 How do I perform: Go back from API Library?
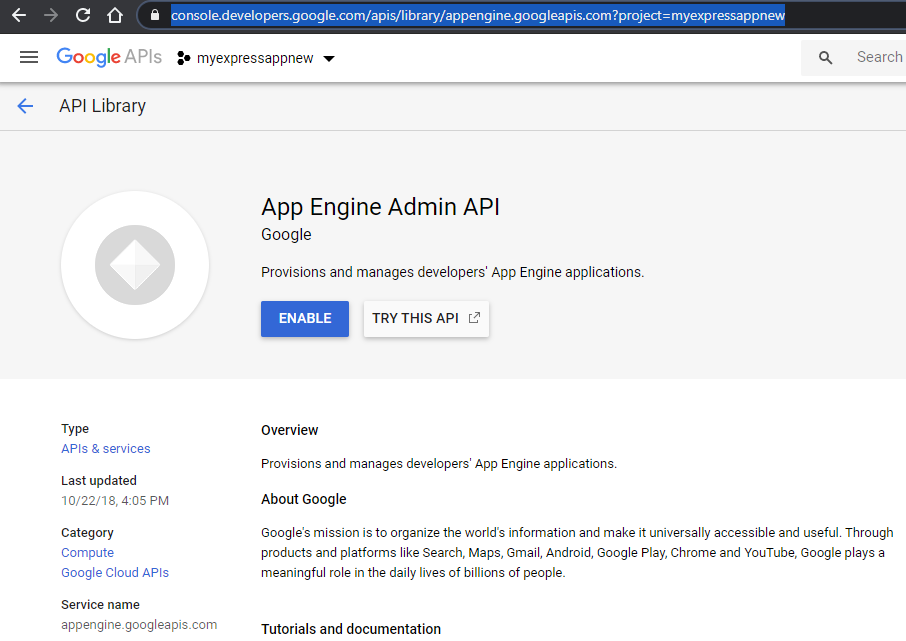tap(25, 106)
